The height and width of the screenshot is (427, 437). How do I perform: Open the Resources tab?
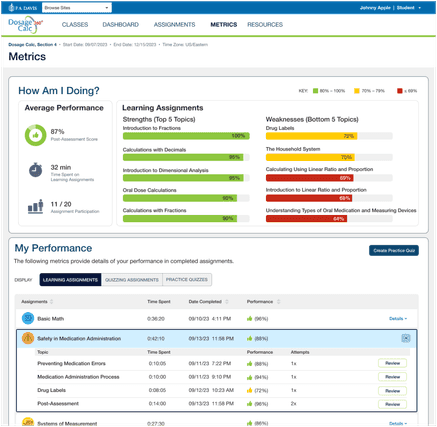click(265, 25)
